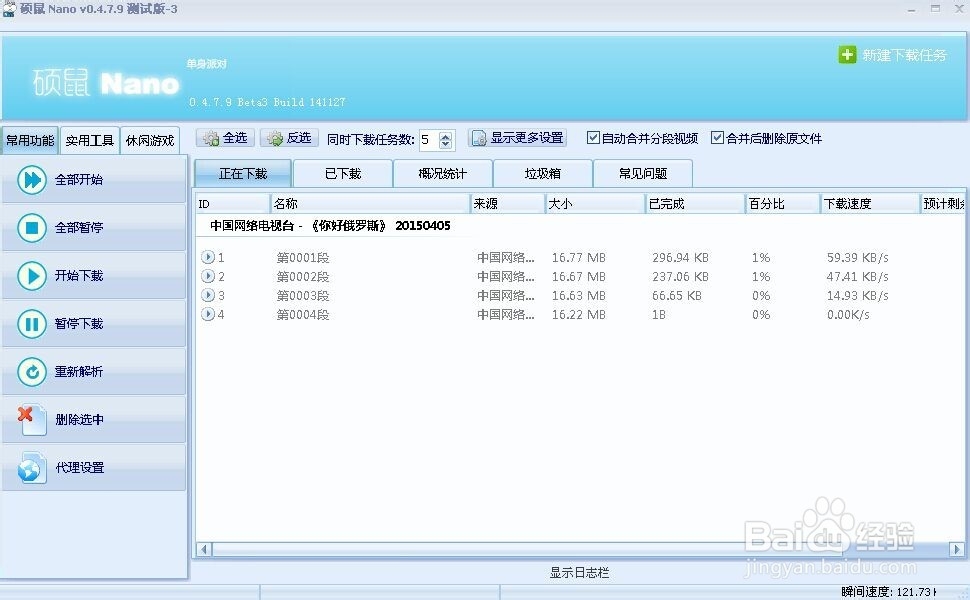Click completed value 296.94 KB

click(x=680, y=257)
